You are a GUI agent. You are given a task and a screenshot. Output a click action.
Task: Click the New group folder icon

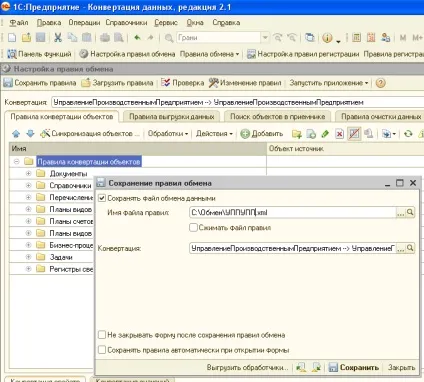click(297, 134)
